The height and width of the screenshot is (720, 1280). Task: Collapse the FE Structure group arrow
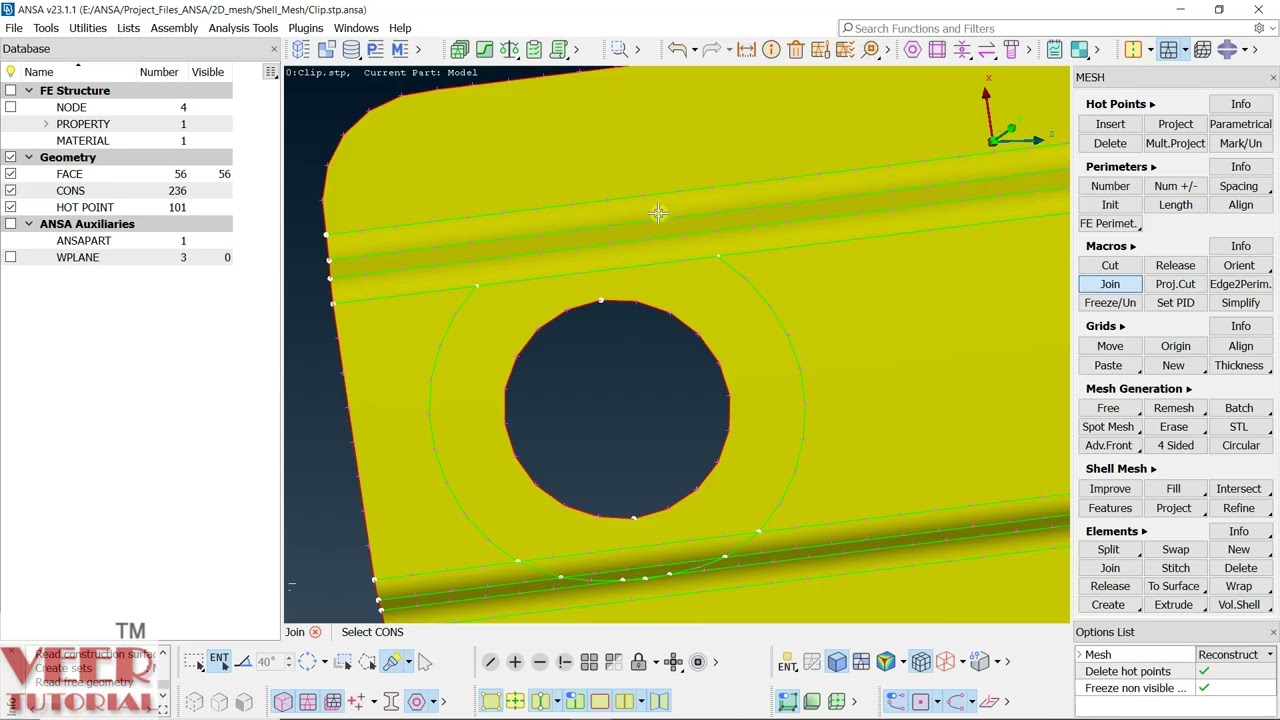(x=29, y=90)
